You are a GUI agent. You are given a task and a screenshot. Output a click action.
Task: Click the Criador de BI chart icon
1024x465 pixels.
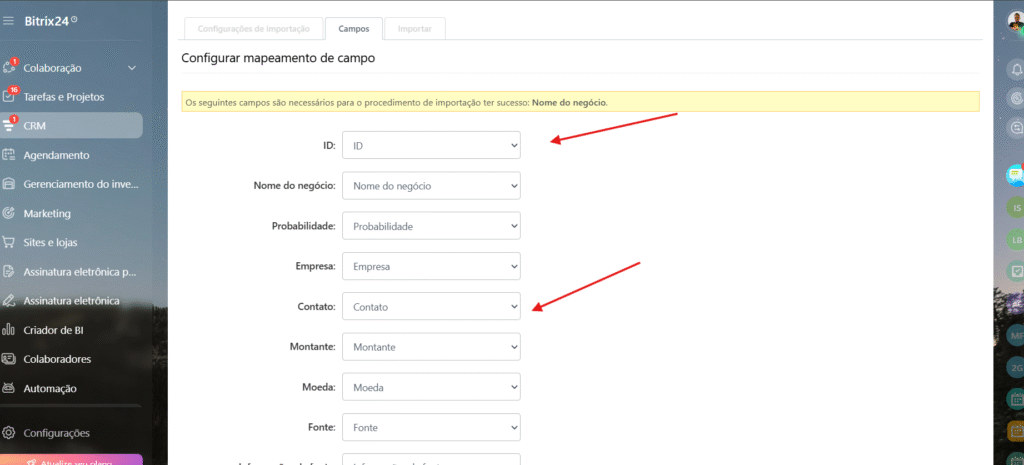pyautogui.click(x=10, y=330)
